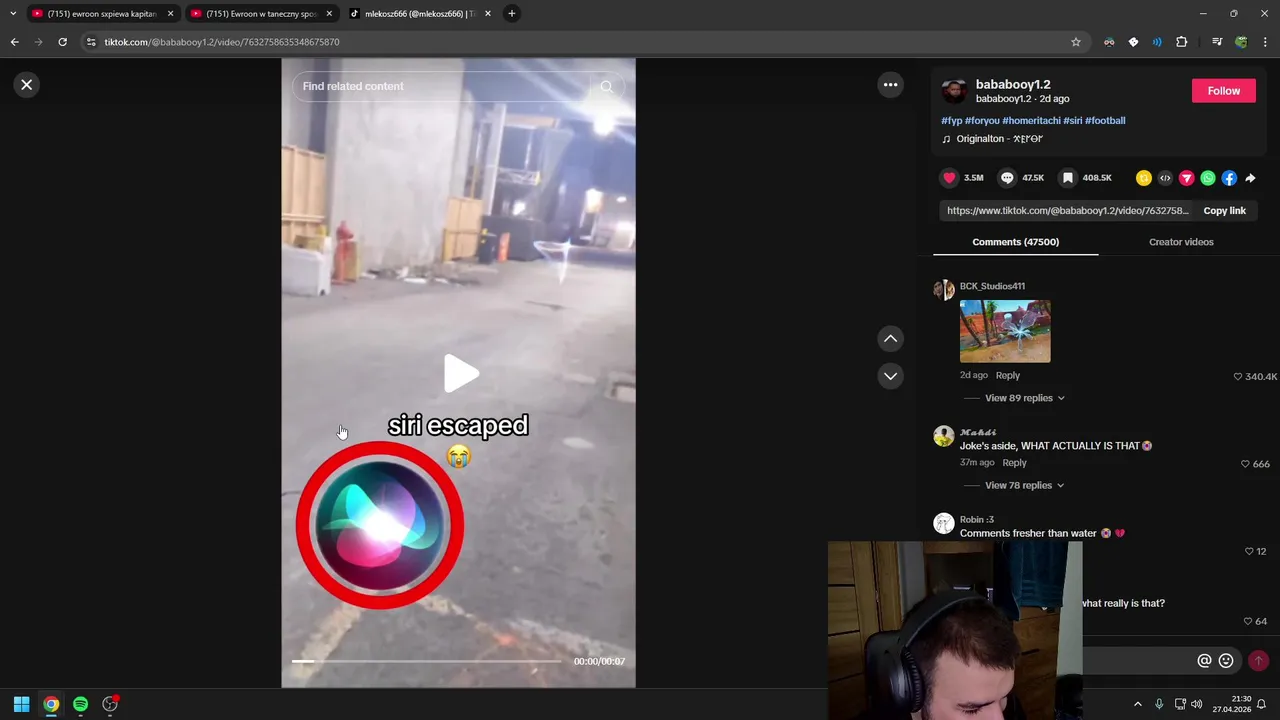This screenshot has width=1280, height=720.
Task: Like the comment with 64 likes
Action: (1248, 621)
